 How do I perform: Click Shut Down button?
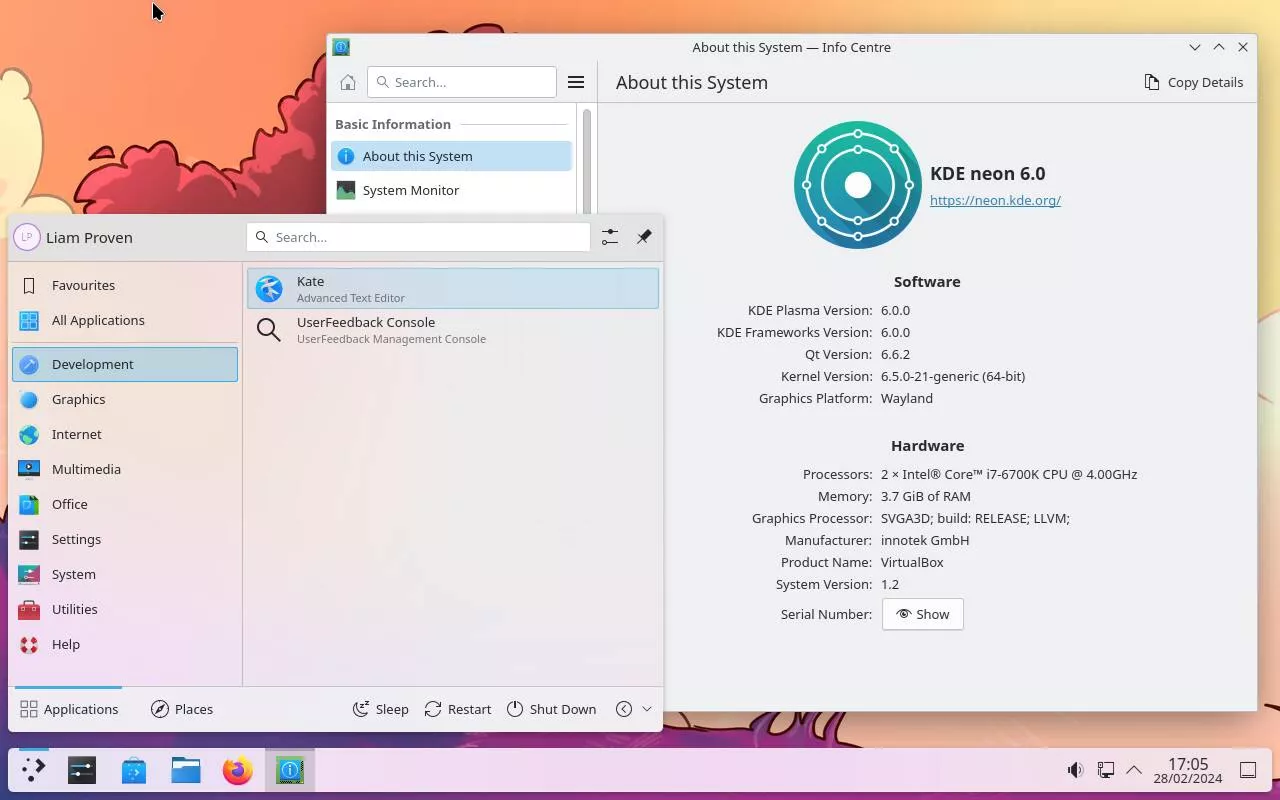[x=551, y=709]
